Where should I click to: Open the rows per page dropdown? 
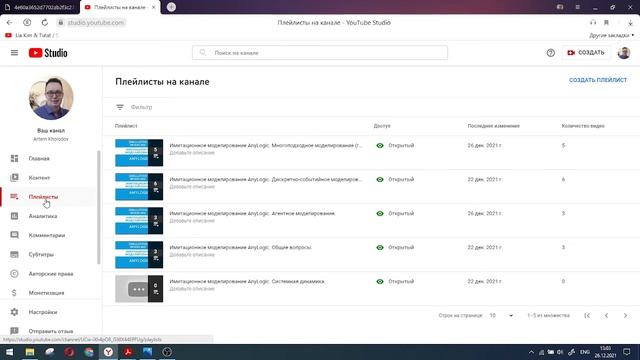501,316
